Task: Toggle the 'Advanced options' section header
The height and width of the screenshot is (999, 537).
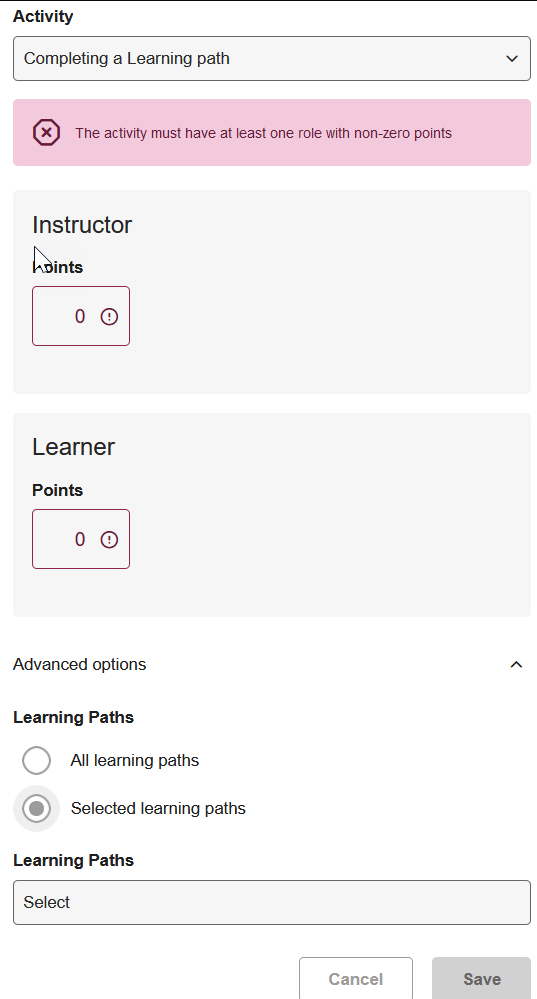Action: tap(272, 665)
